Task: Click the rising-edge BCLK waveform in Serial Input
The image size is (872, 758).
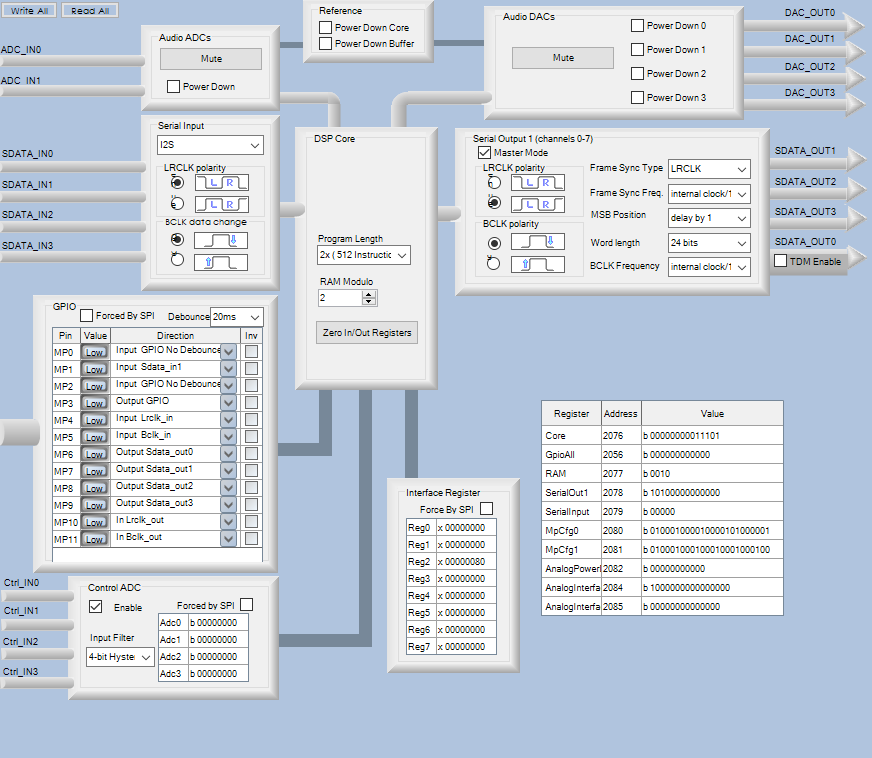Action: [221, 262]
